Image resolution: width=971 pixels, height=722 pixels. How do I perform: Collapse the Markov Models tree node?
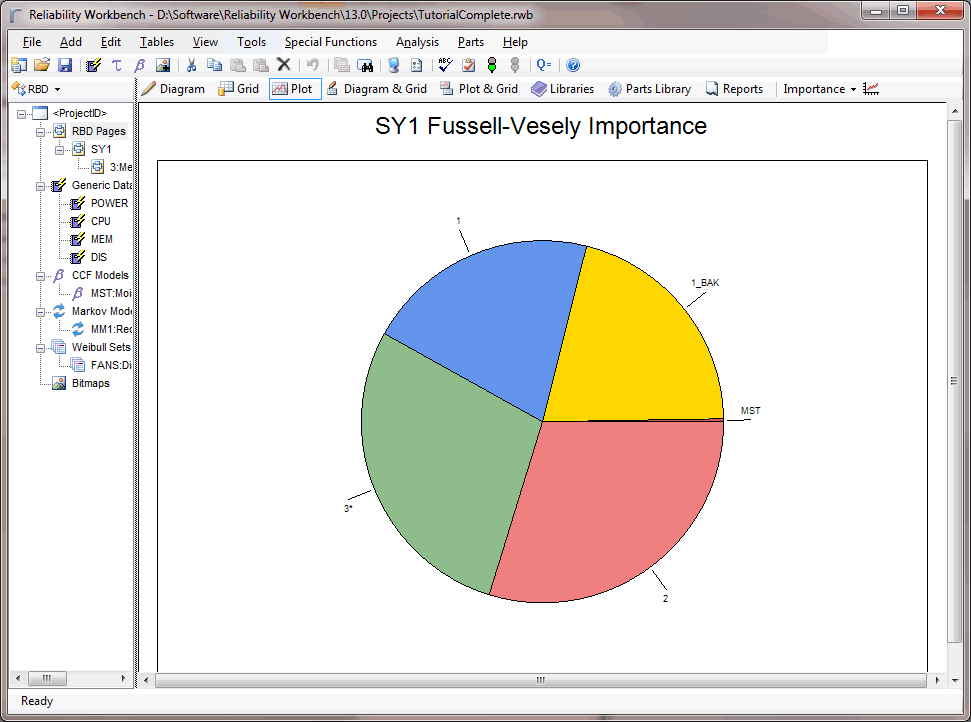40,311
